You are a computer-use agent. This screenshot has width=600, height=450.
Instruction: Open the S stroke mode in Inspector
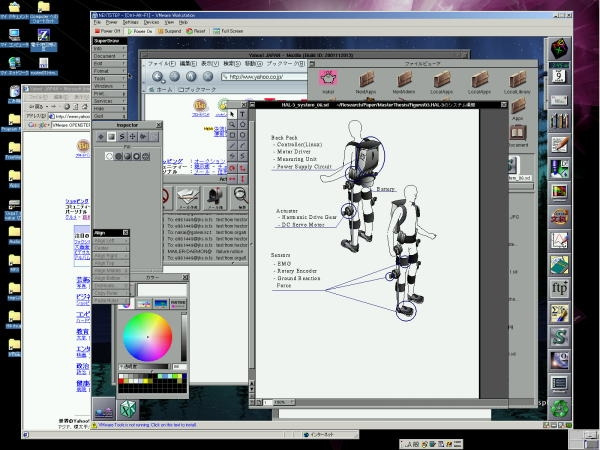coord(122,137)
